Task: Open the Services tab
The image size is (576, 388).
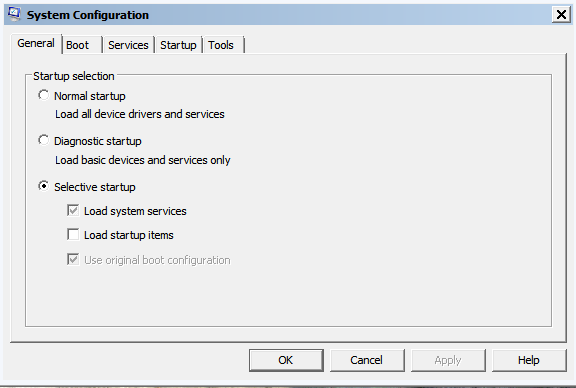Action: click(128, 45)
